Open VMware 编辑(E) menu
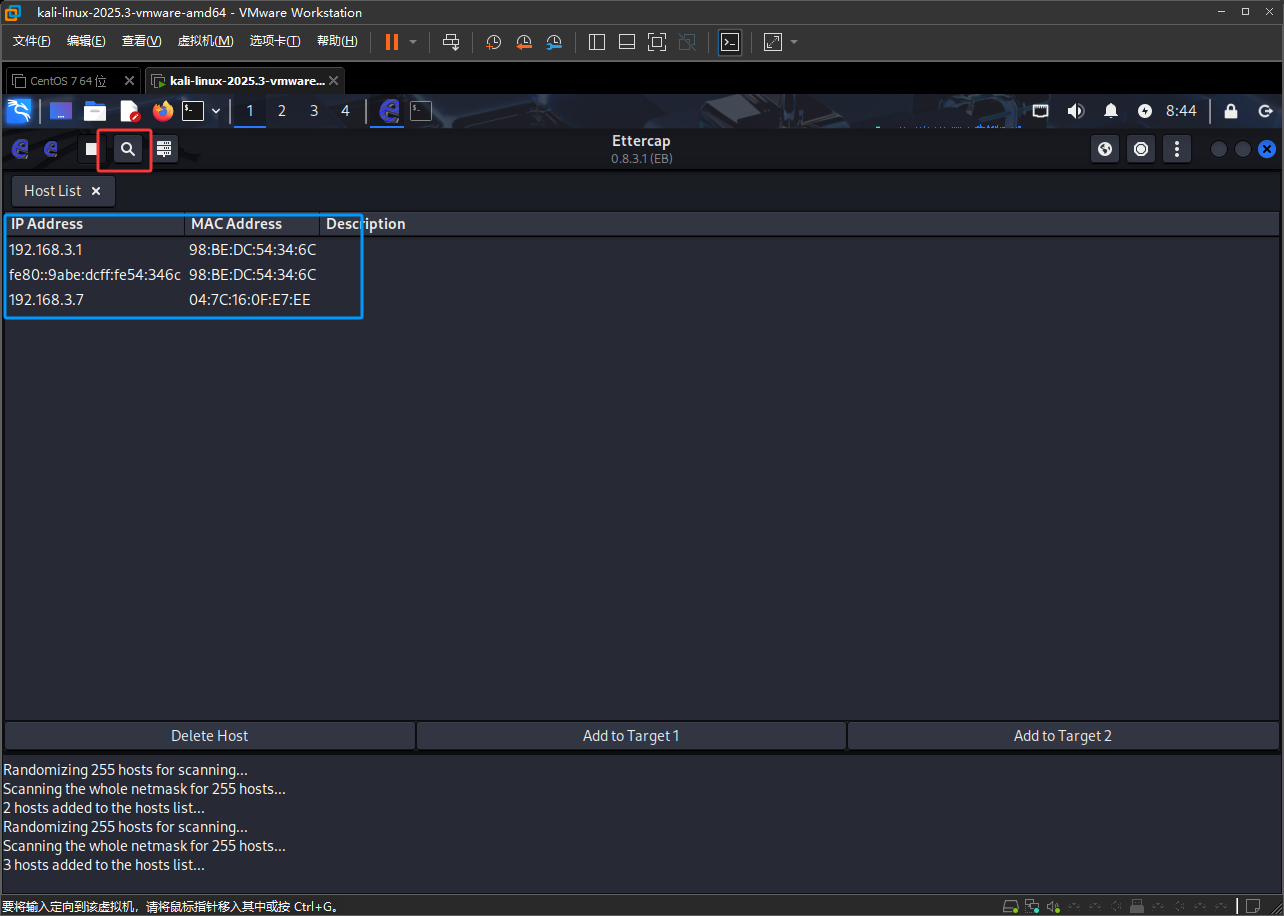The width and height of the screenshot is (1284, 916). [86, 41]
